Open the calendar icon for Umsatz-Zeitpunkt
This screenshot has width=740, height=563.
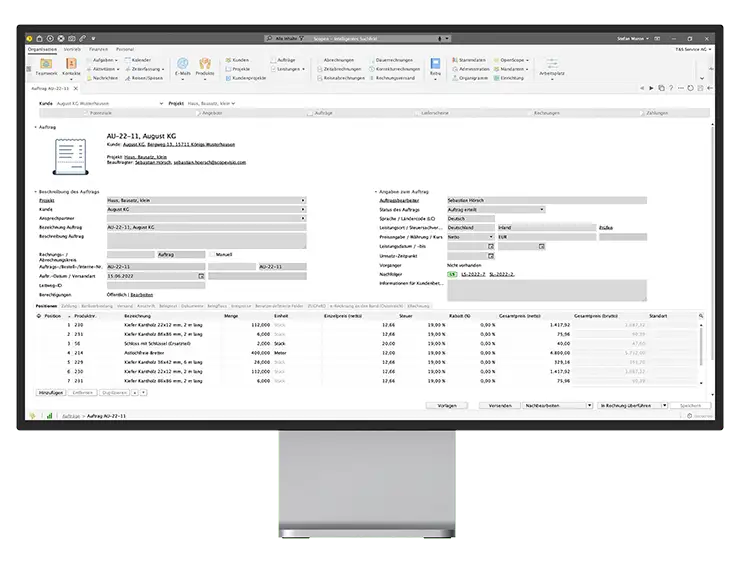tap(491, 253)
